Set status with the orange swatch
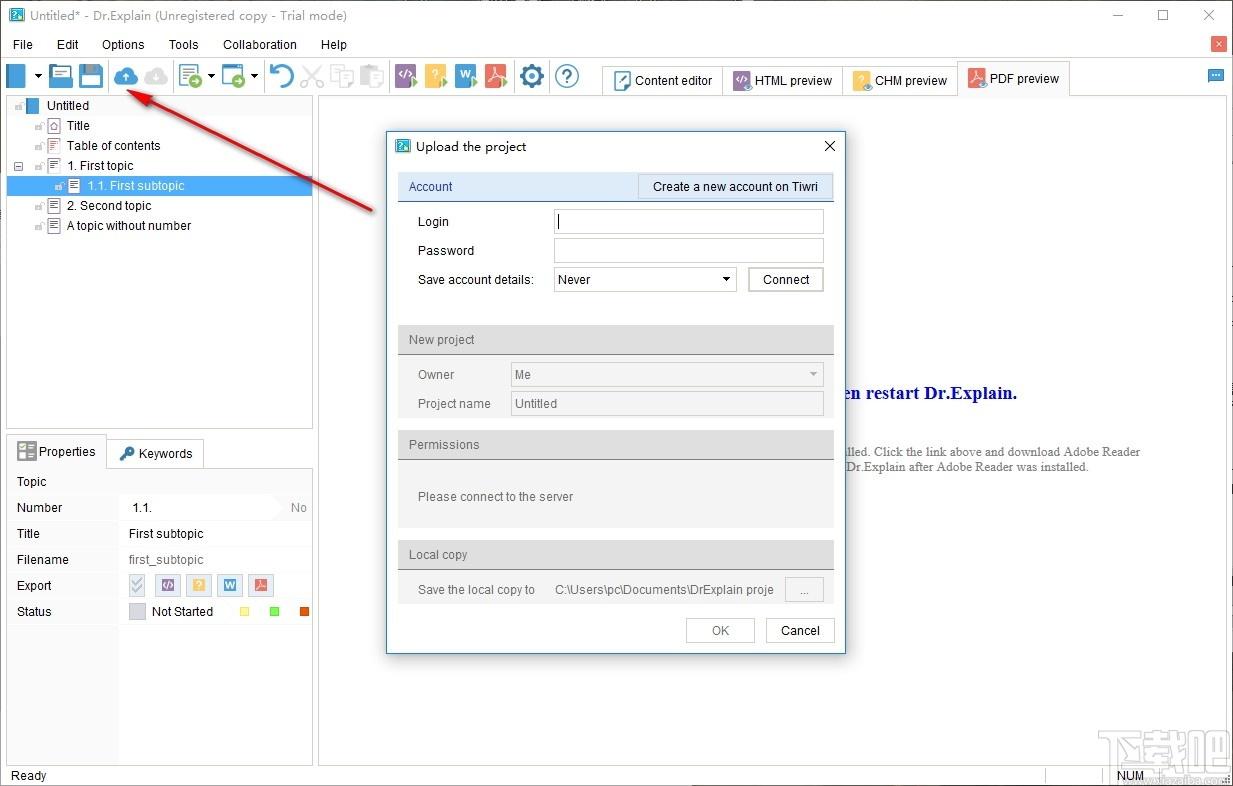1233x786 pixels. pos(305,612)
